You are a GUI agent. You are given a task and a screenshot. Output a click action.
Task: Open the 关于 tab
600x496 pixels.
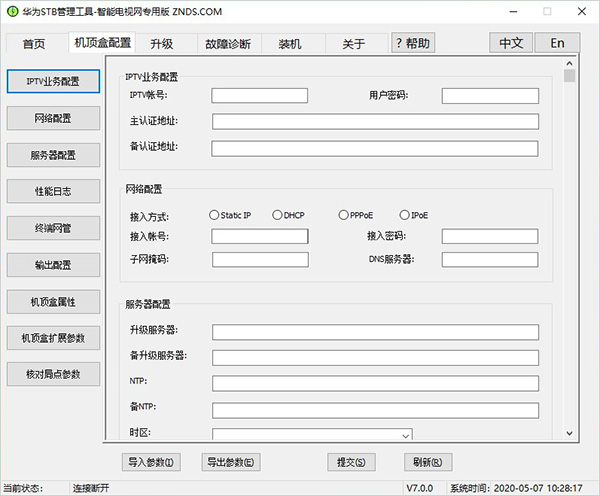[x=354, y=44]
